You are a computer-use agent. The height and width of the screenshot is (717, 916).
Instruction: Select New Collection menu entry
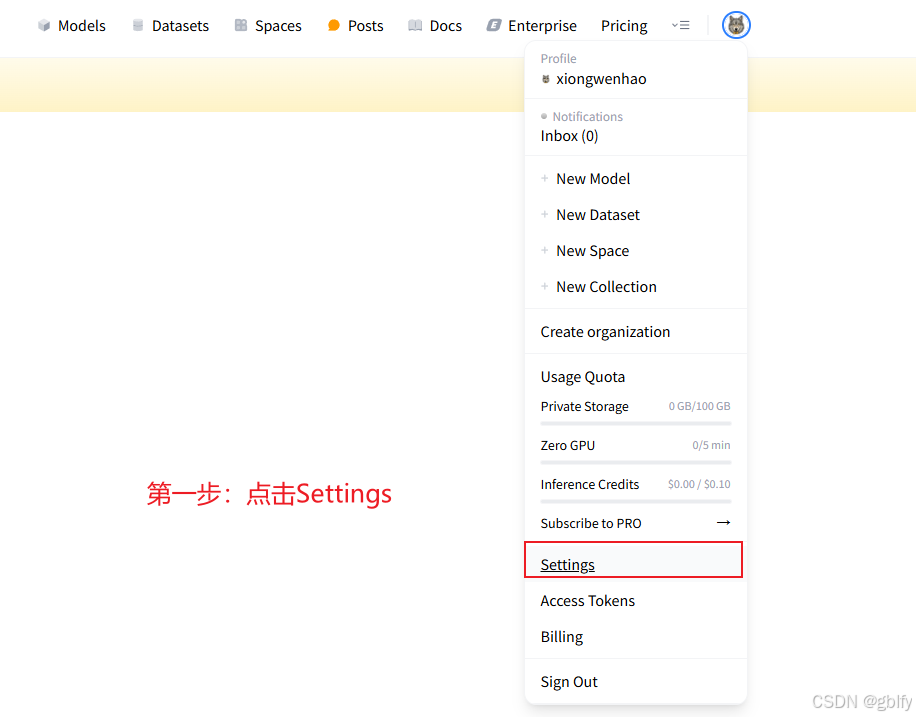[x=606, y=287]
